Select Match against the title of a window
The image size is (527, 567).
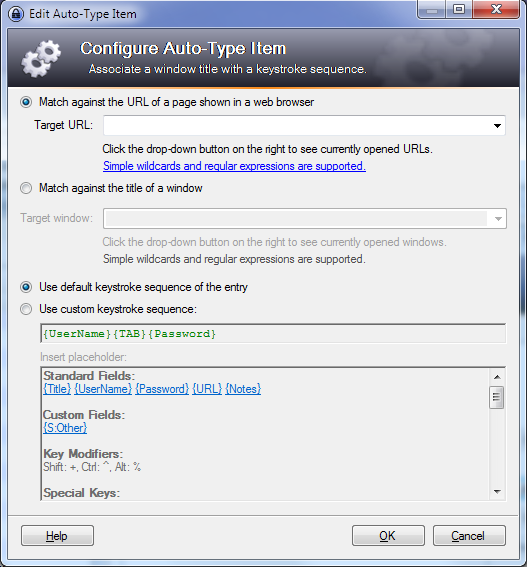pyautogui.click(x=26, y=188)
